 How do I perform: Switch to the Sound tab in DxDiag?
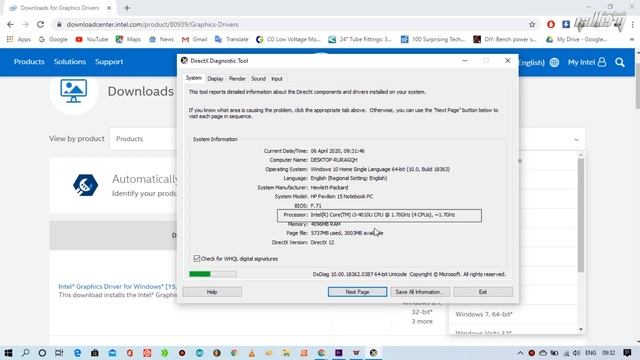[x=258, y=79]
